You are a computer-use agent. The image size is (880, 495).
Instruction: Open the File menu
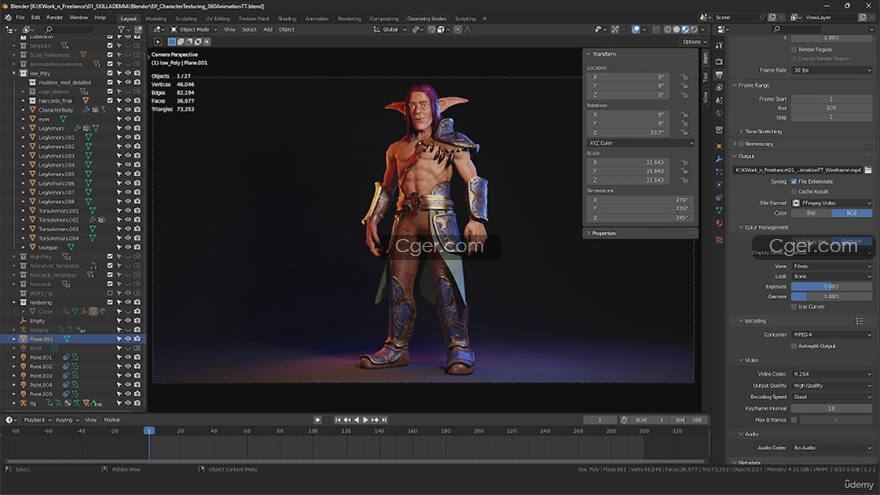point(20,17)
